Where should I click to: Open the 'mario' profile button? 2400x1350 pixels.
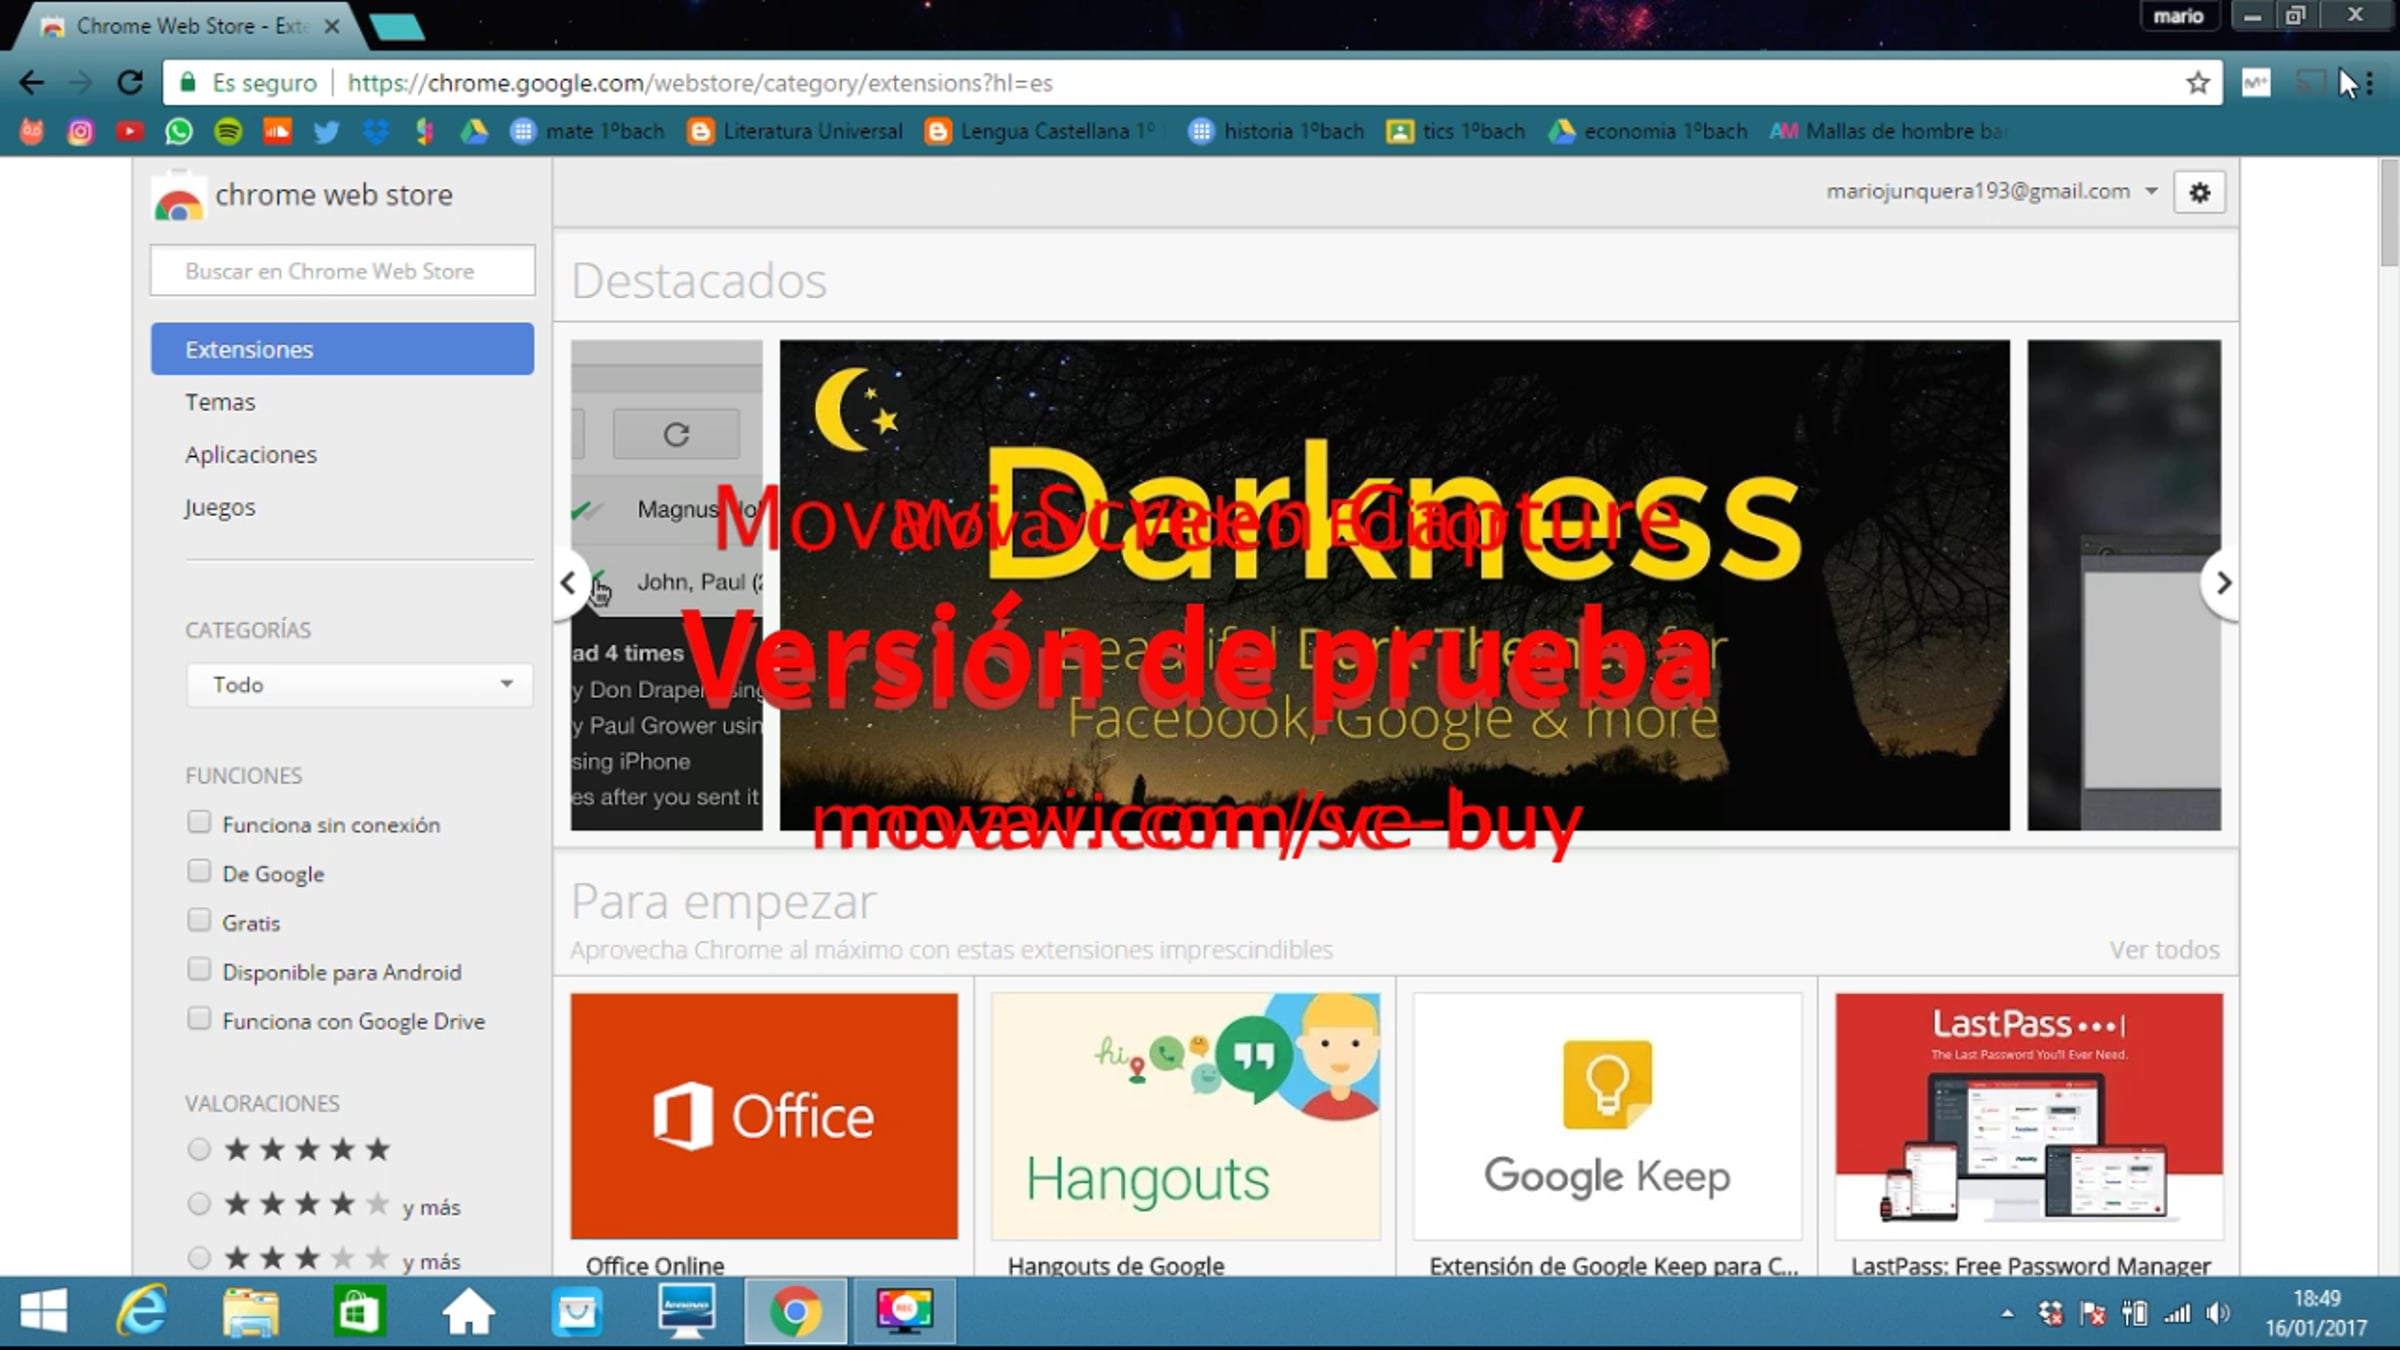[2178, 16]
